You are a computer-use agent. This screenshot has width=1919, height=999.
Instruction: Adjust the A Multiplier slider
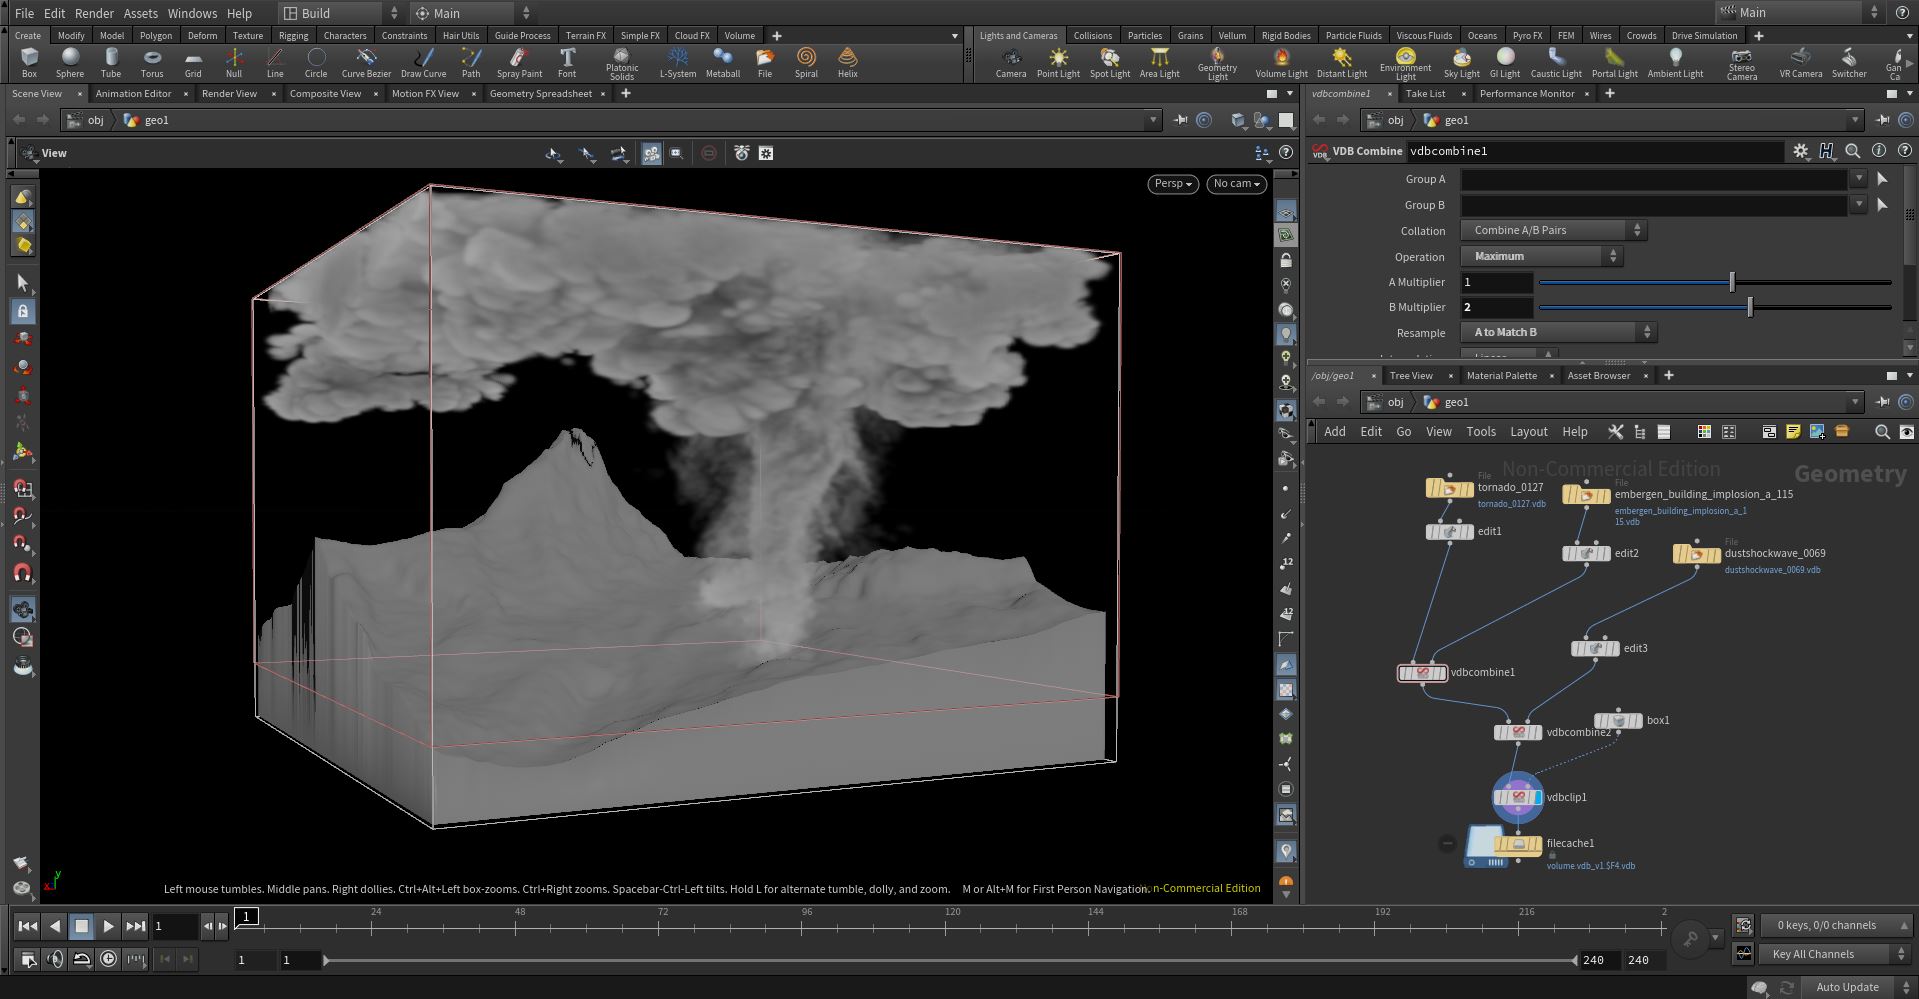click(1715, 282)
